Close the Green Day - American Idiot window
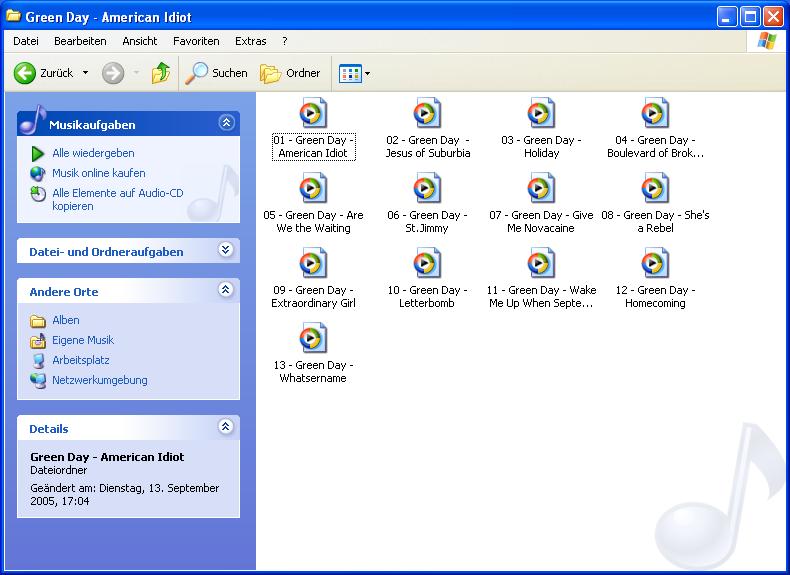Image resolution: width=790 pixels, height=575 pixels. pos(773,17)
